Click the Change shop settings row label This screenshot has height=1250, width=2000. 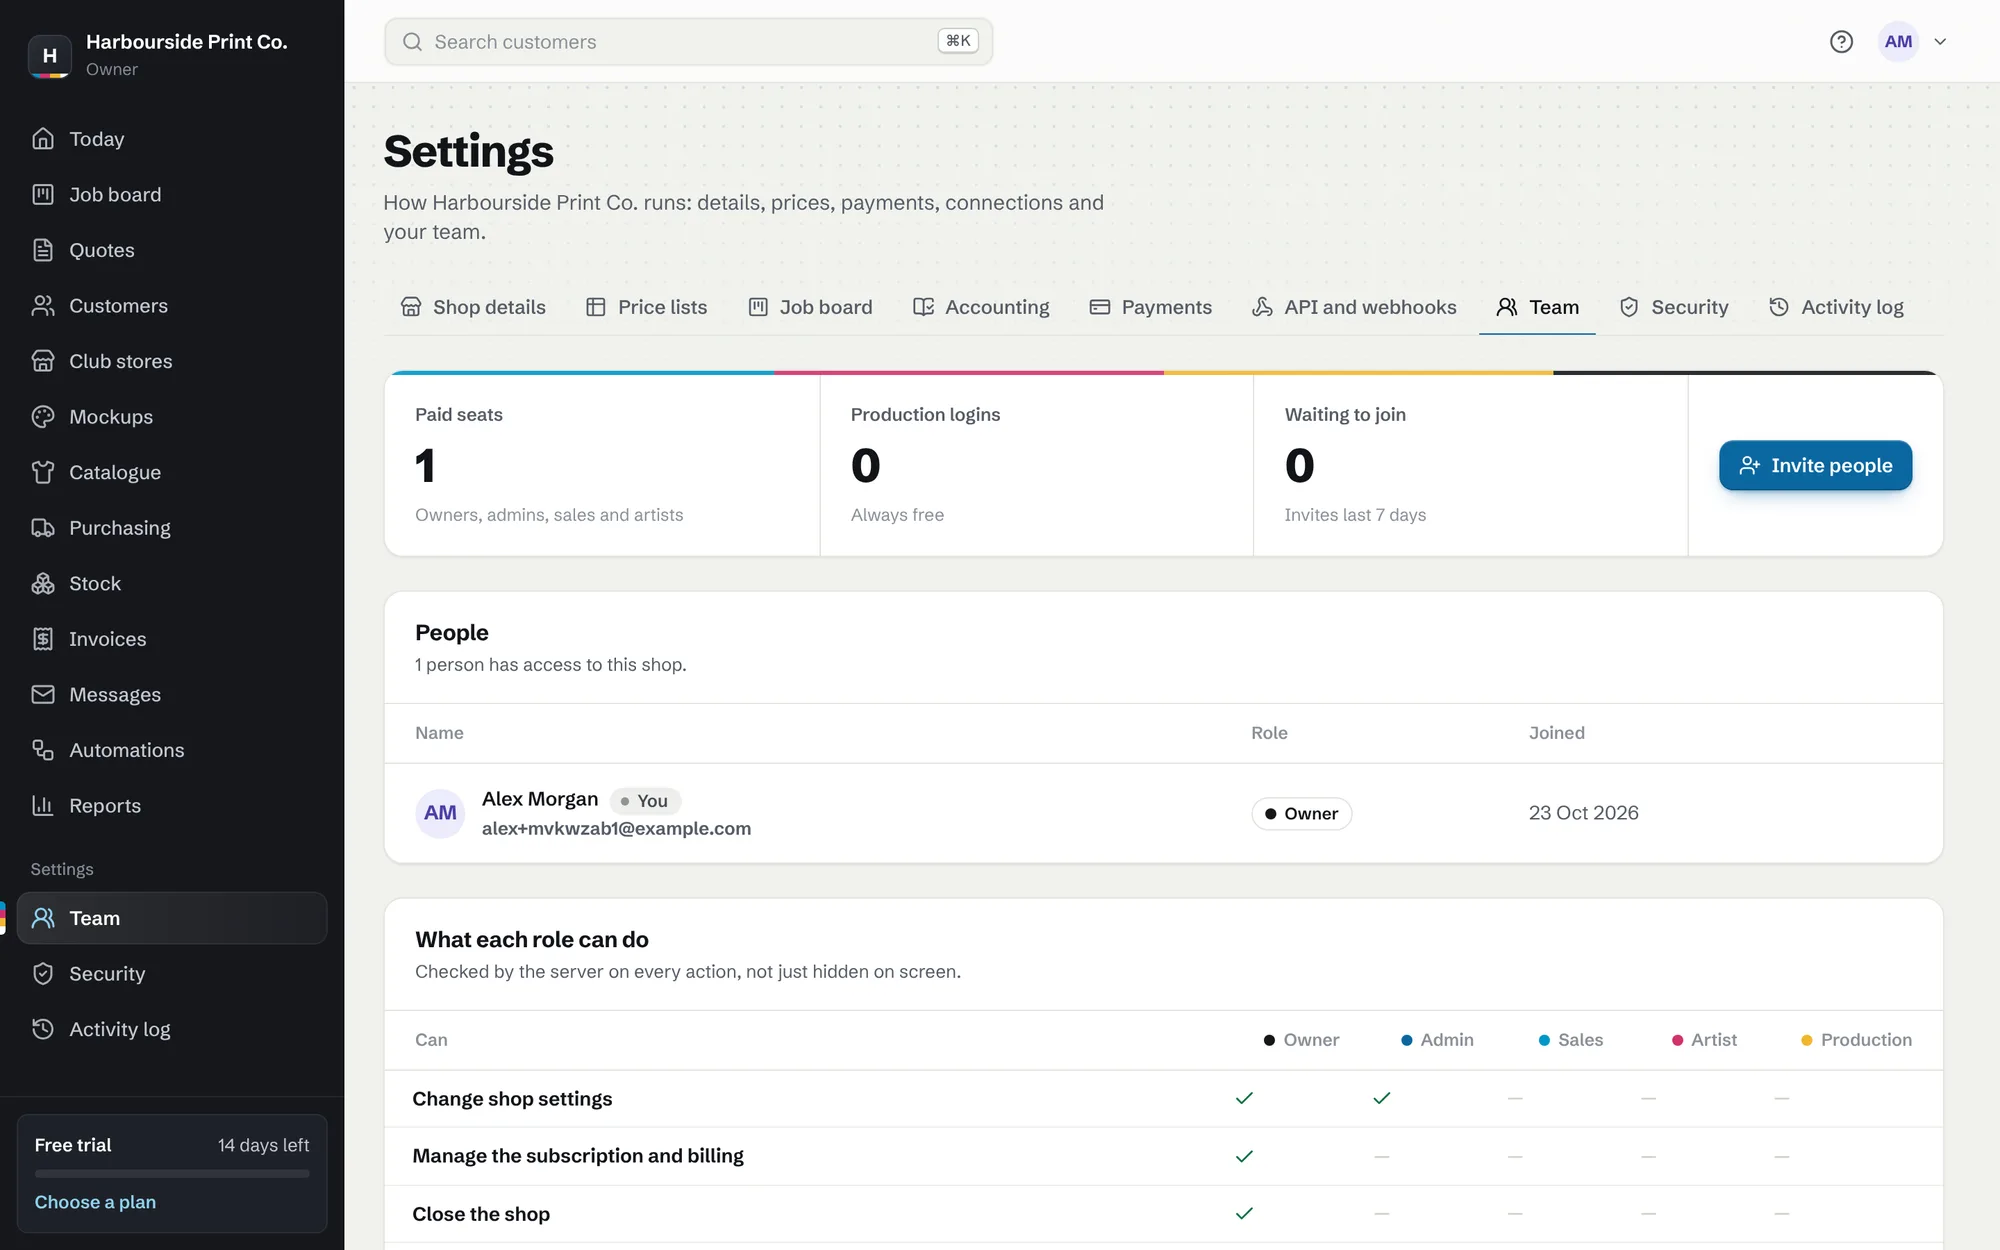point(512,1098)
